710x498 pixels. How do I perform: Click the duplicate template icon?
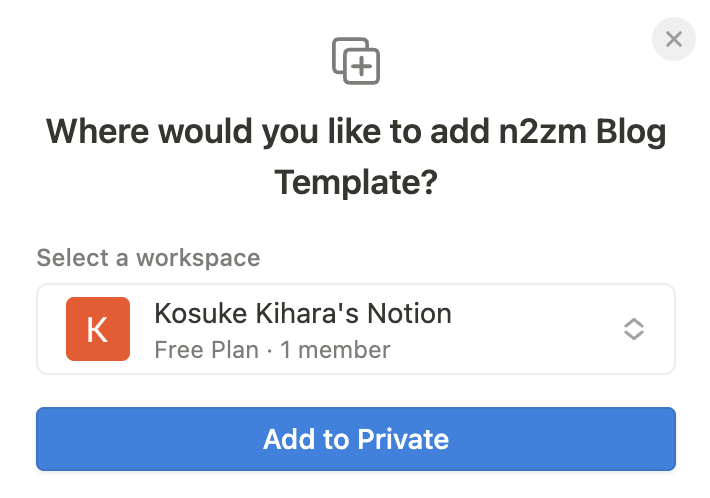click(x=356, y=61)
